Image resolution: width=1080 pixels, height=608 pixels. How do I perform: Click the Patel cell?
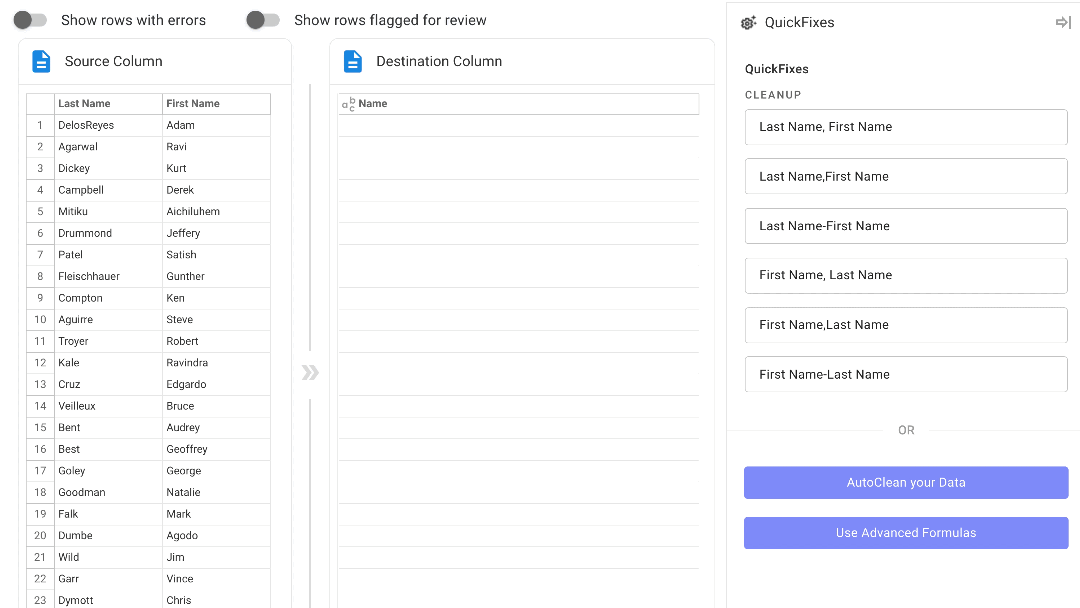click(x=108, y=255)
